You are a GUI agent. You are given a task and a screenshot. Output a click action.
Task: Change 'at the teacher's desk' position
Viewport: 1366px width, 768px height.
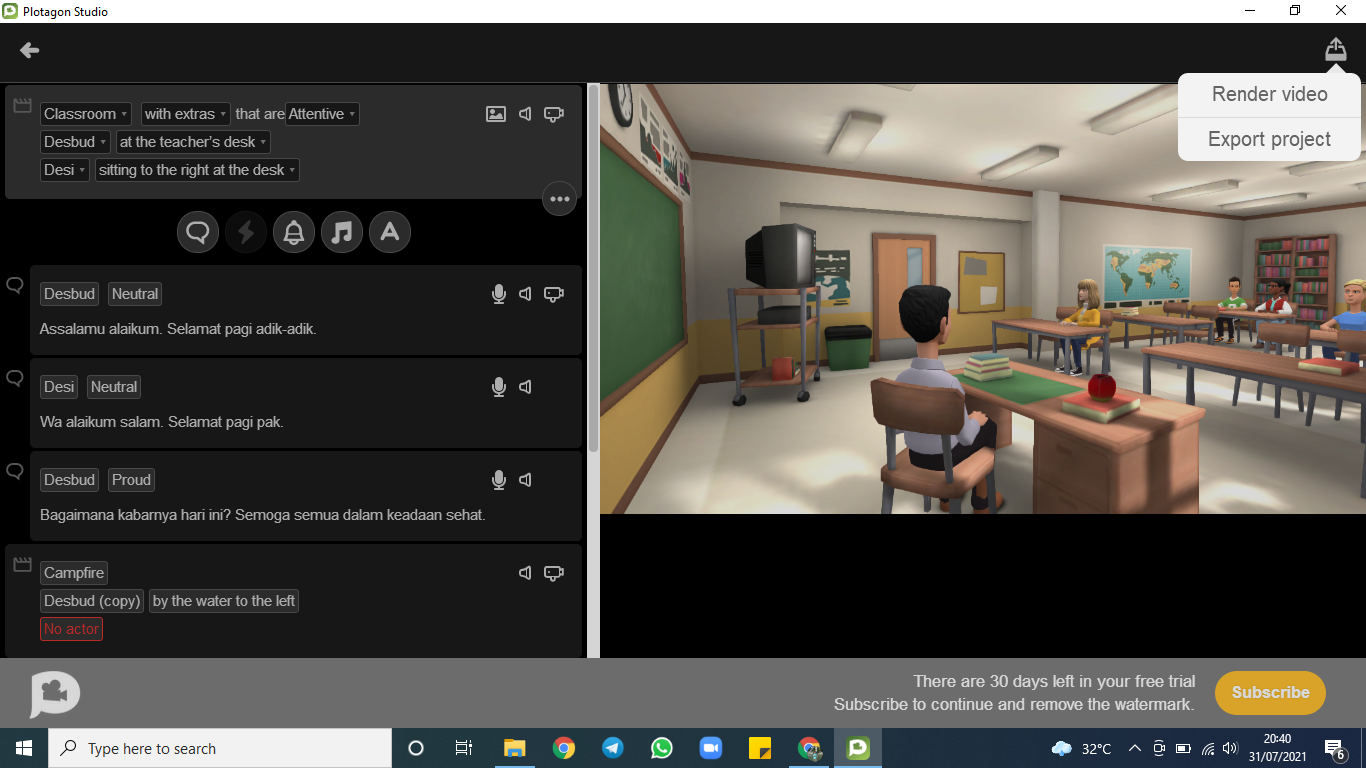pos(193,142)
